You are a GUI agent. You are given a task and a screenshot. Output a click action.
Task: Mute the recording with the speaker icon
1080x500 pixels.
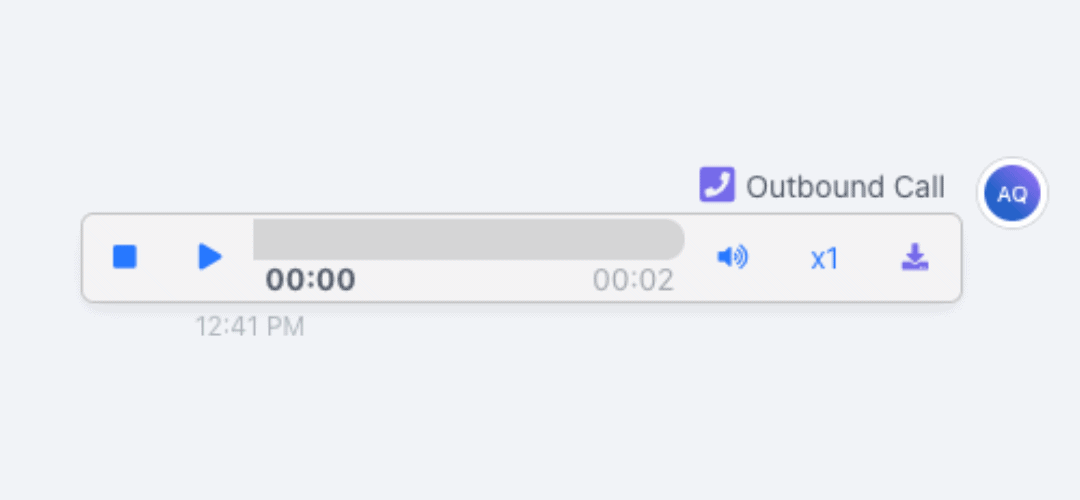pyautogui.click(x=732, y=258)
